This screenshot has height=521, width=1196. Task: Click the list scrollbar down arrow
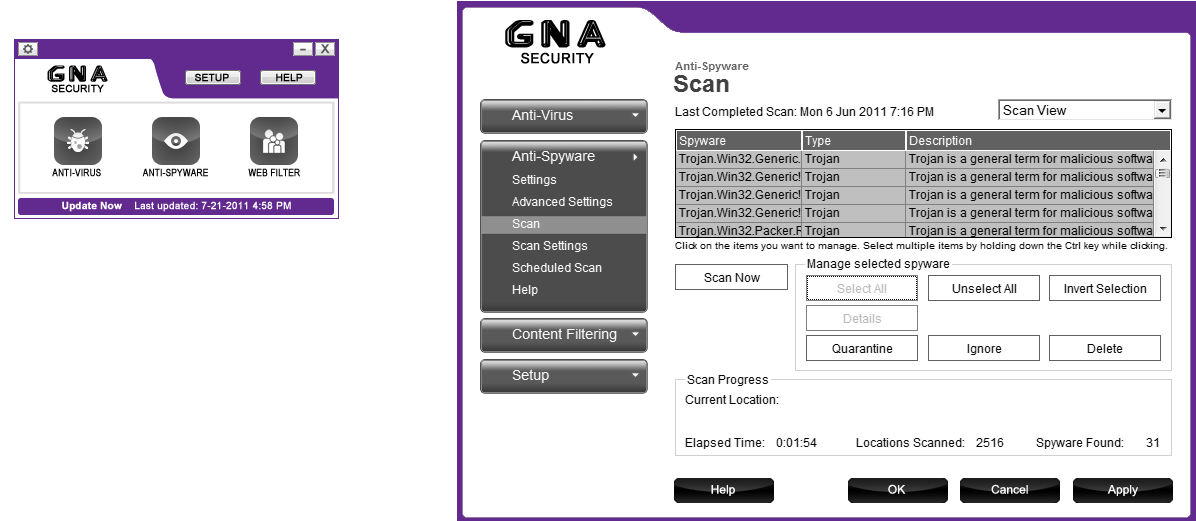tap(1163, 229)
